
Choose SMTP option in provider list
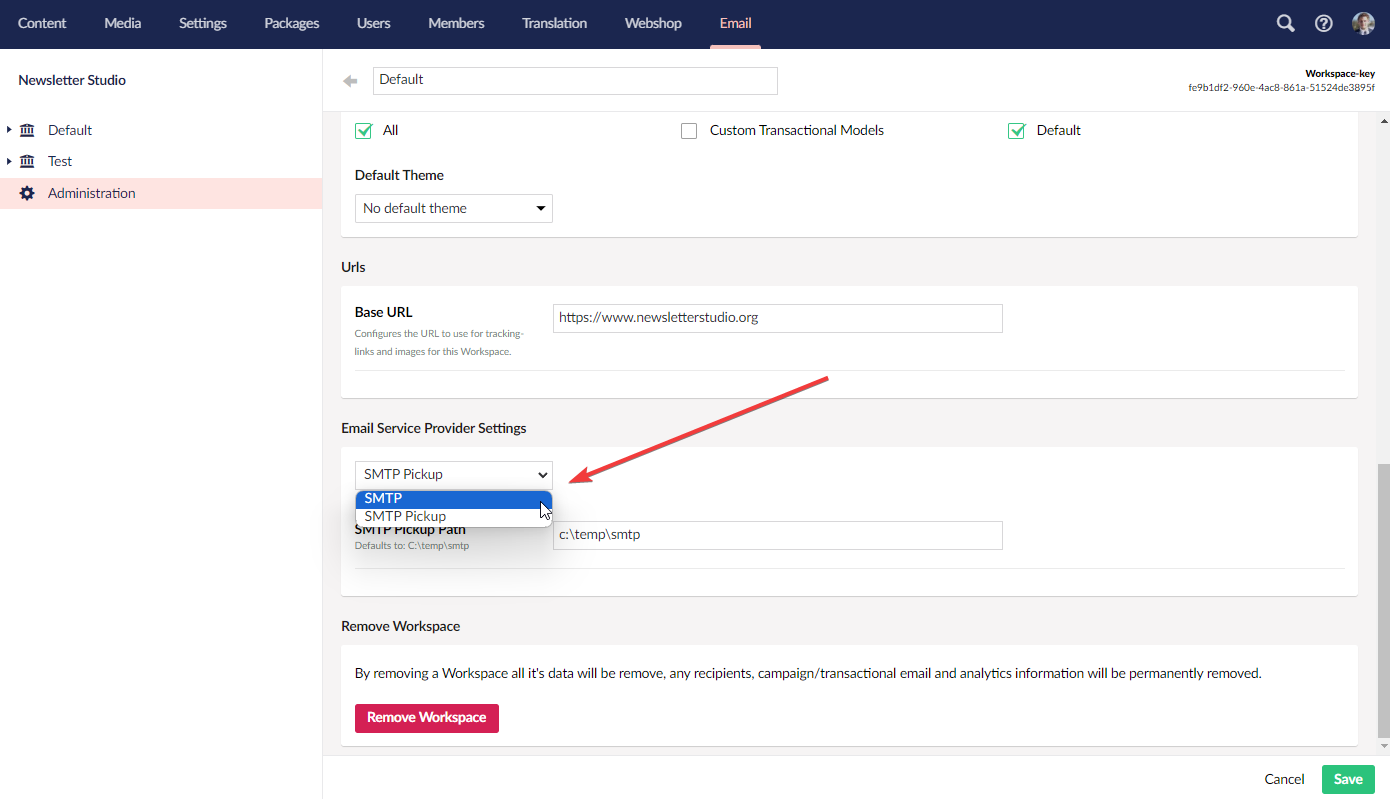[x=454, y=498]
